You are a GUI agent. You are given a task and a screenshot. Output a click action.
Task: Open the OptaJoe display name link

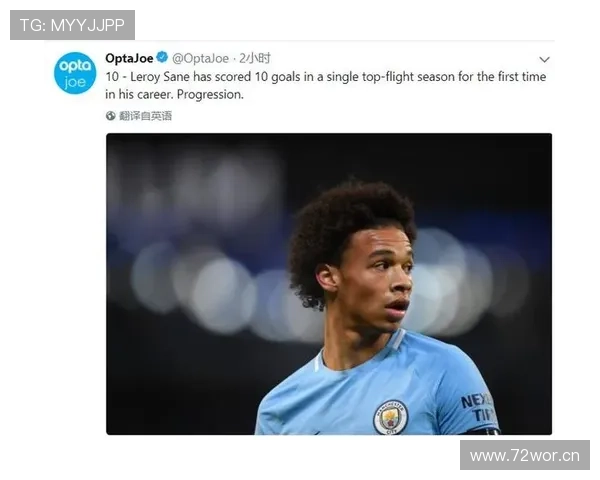[x=129, y=58]
